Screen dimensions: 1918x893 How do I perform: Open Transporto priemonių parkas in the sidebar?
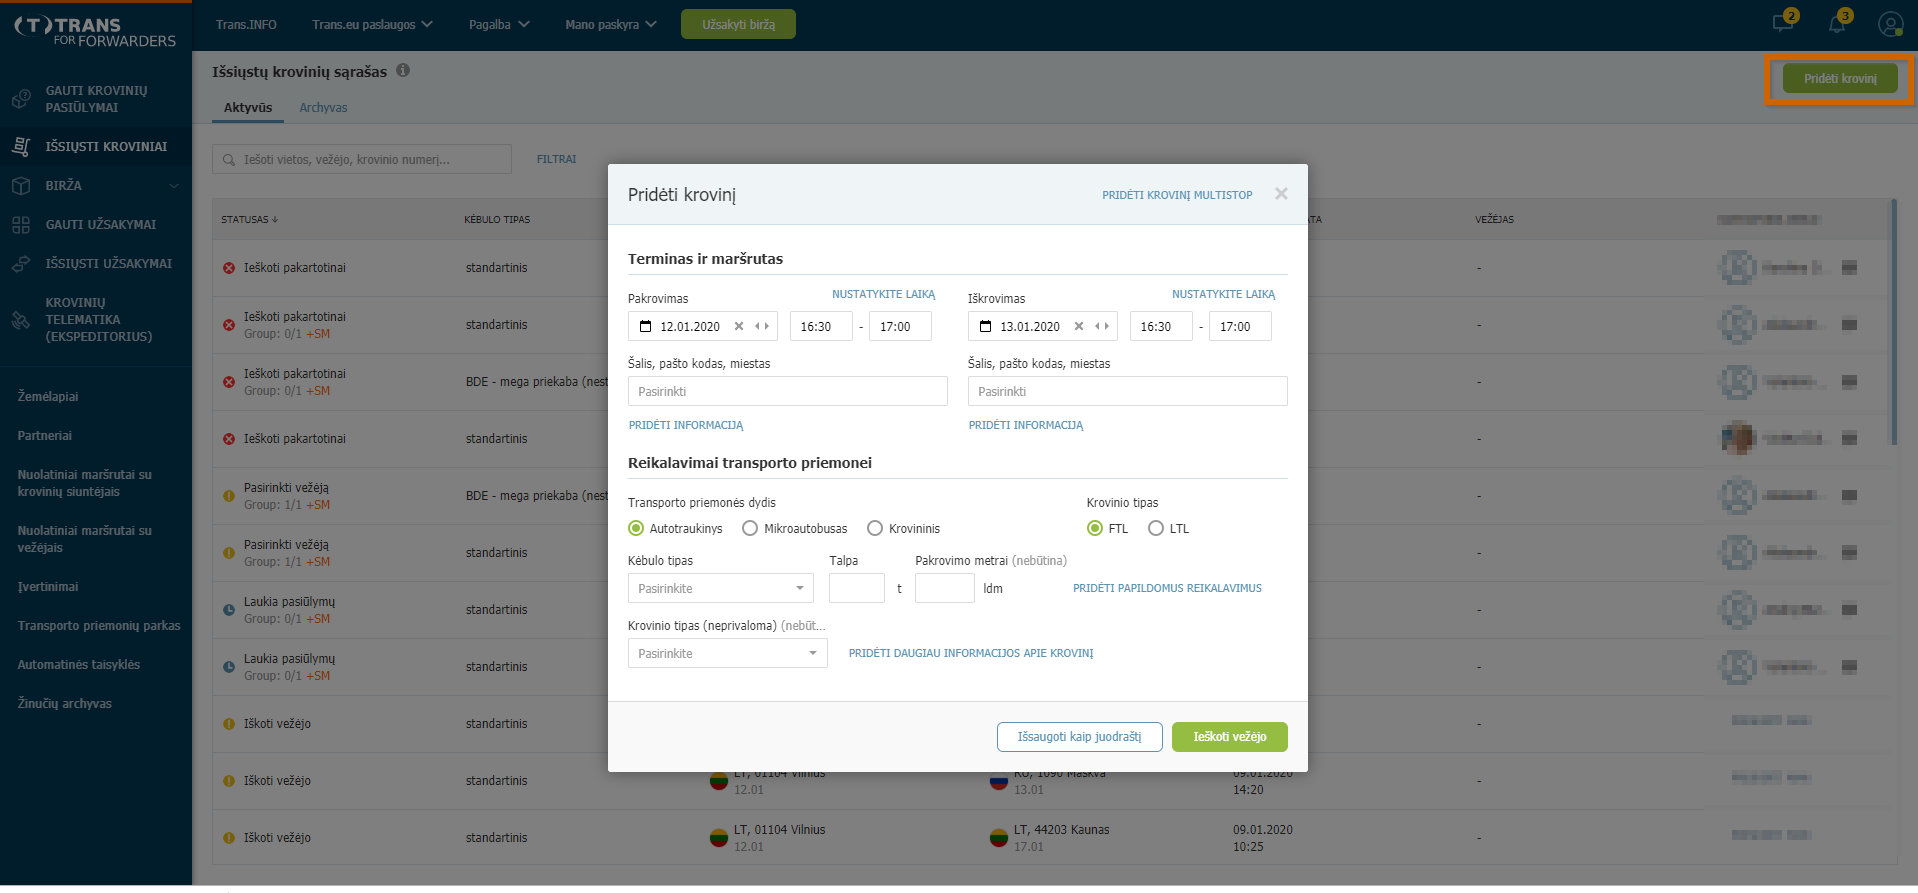pos(99,626)
